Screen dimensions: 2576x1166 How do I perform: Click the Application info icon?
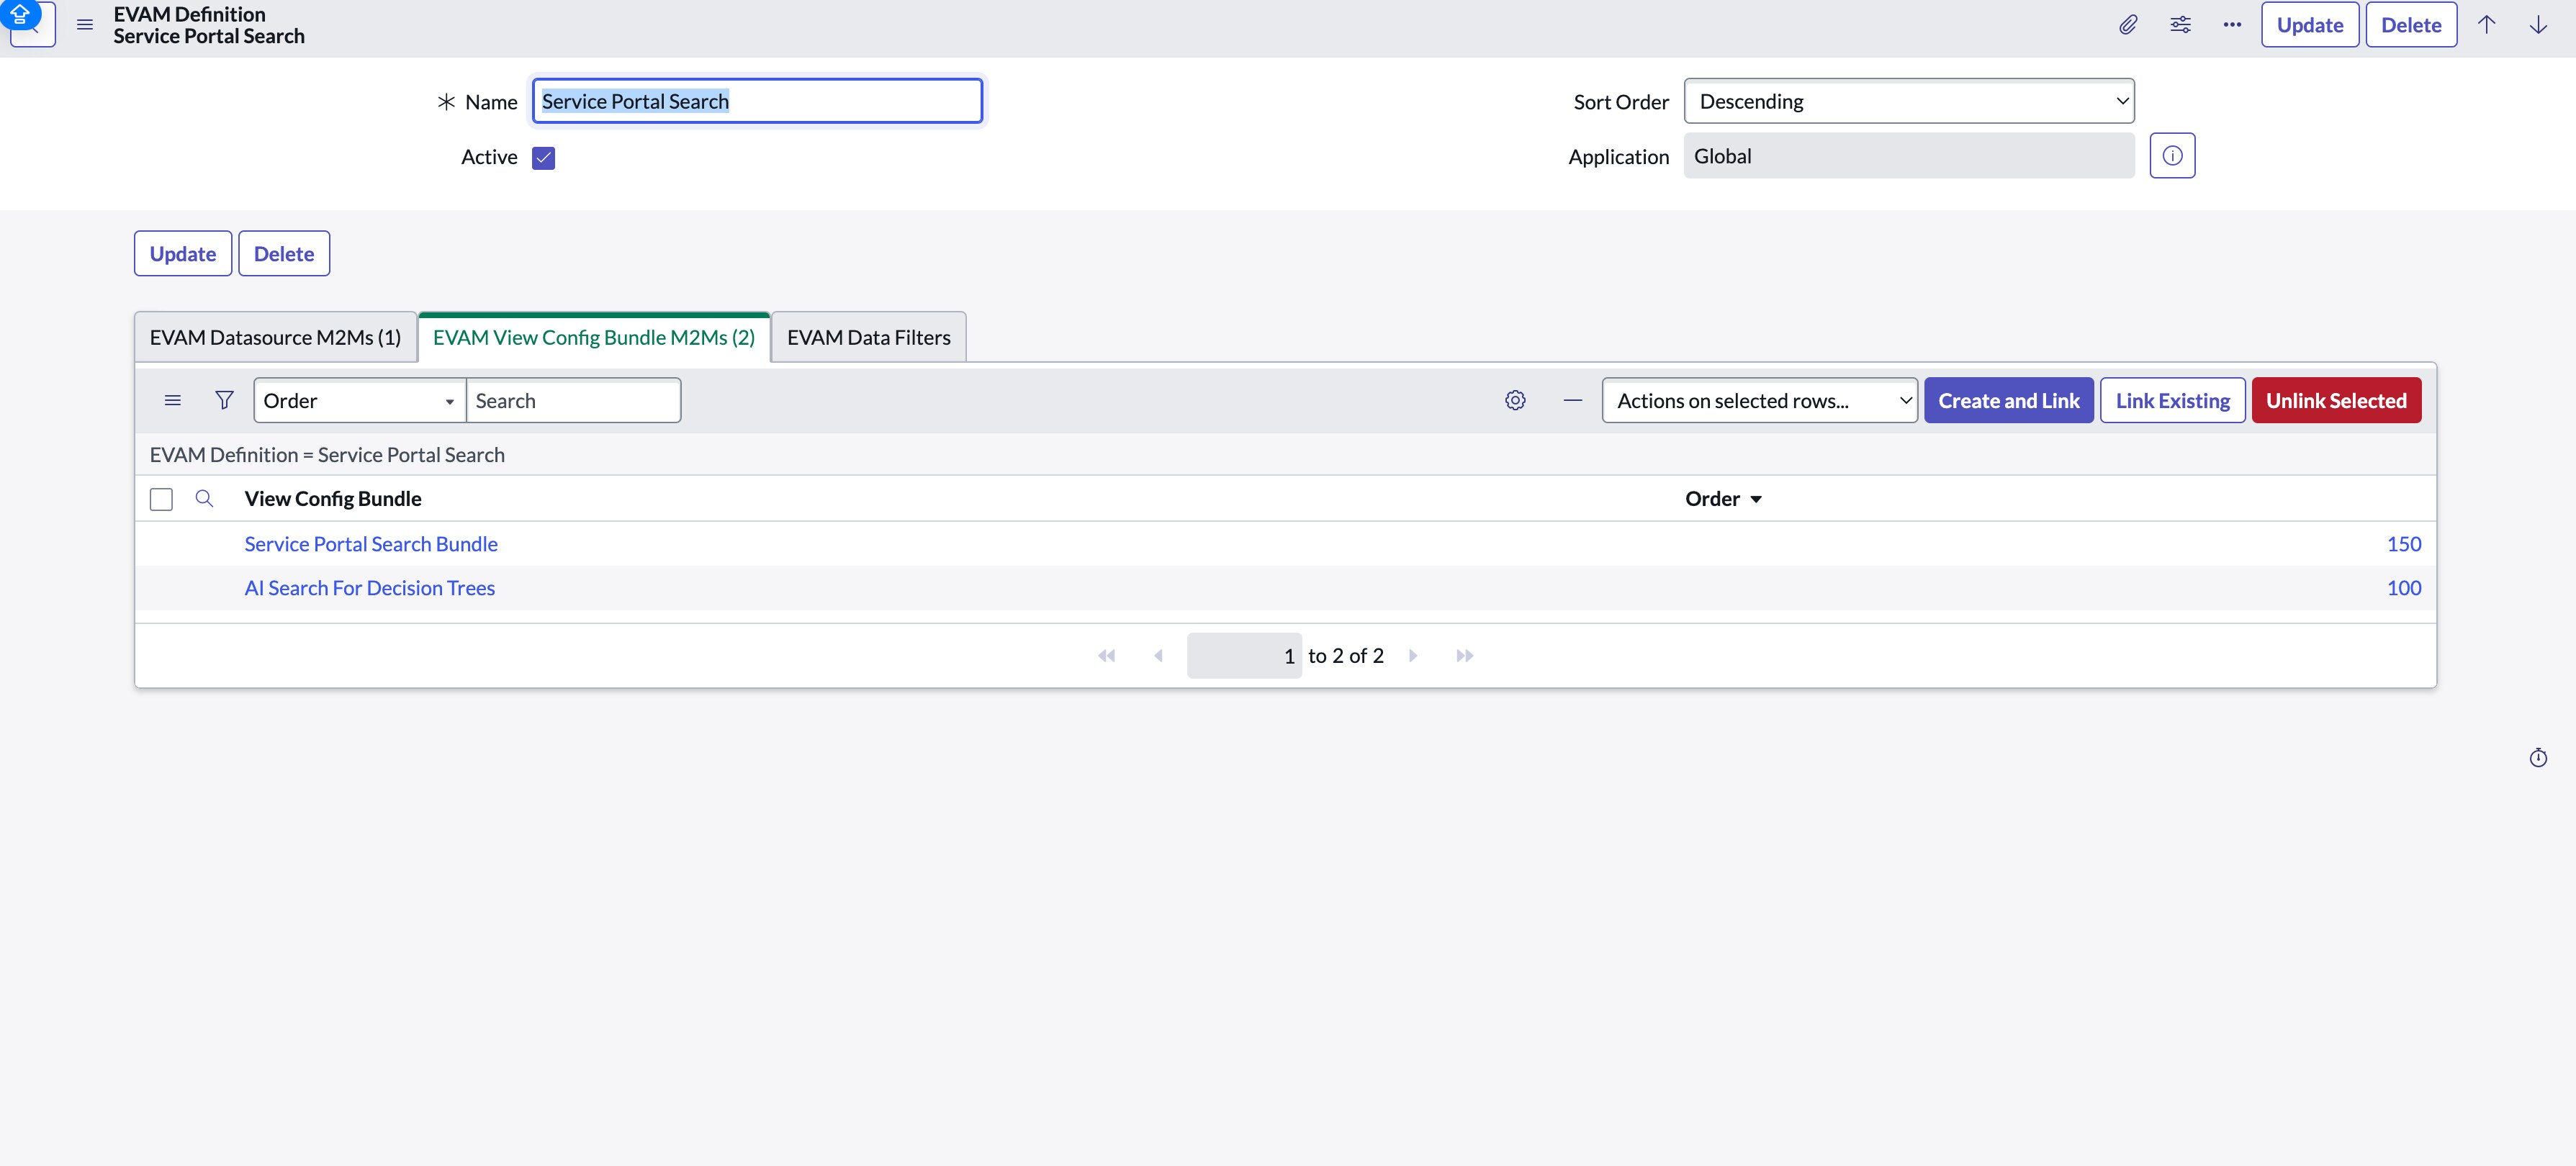pos(2172,156)
